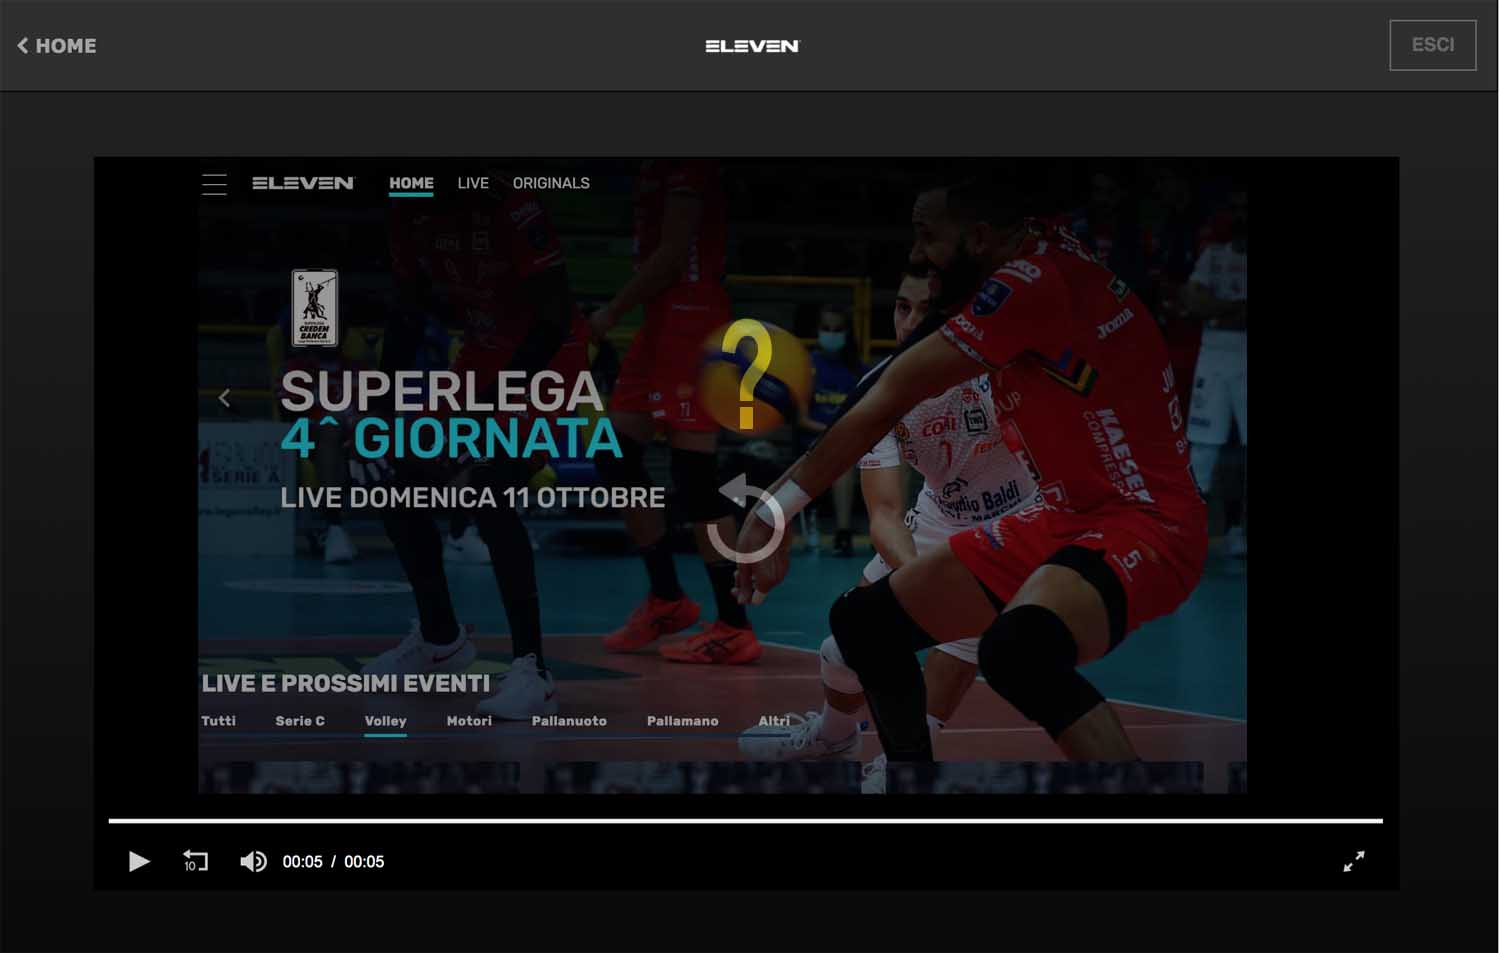Click the ELEVEN logo in the top header

pyautogui.click(x=752, y=46)
